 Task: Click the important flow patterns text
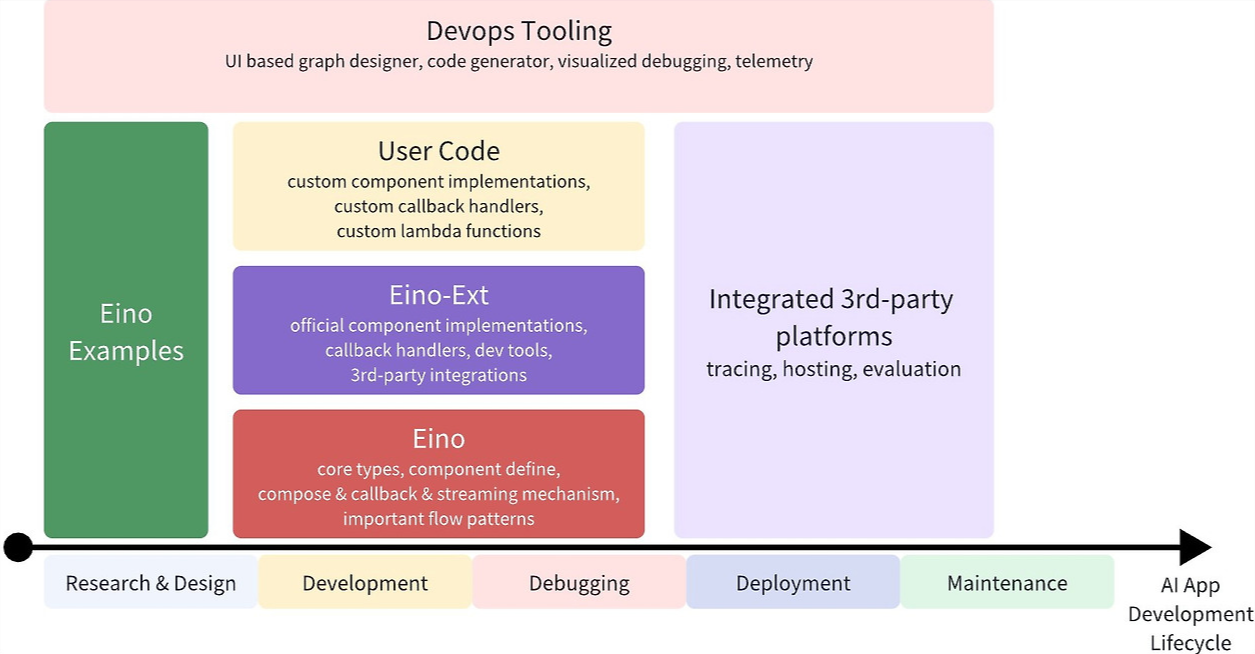pyautogui.click(x=438, y=518)
